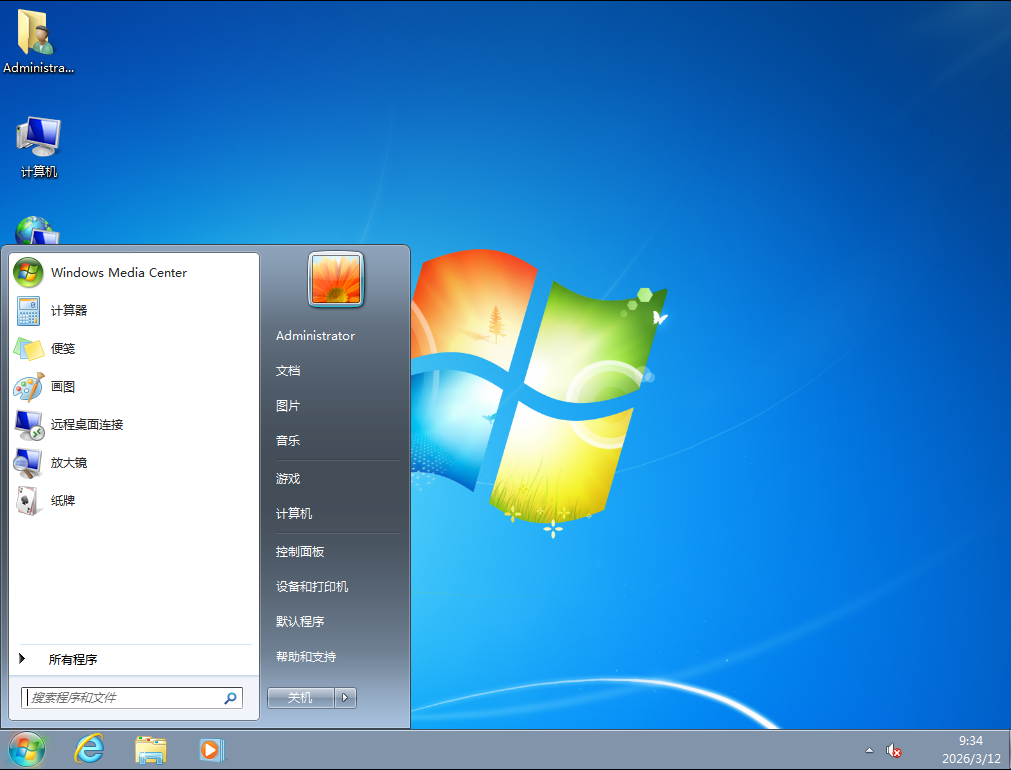
Task: Play the 纸牌 solitaire game
Action: tap(63, 500)
